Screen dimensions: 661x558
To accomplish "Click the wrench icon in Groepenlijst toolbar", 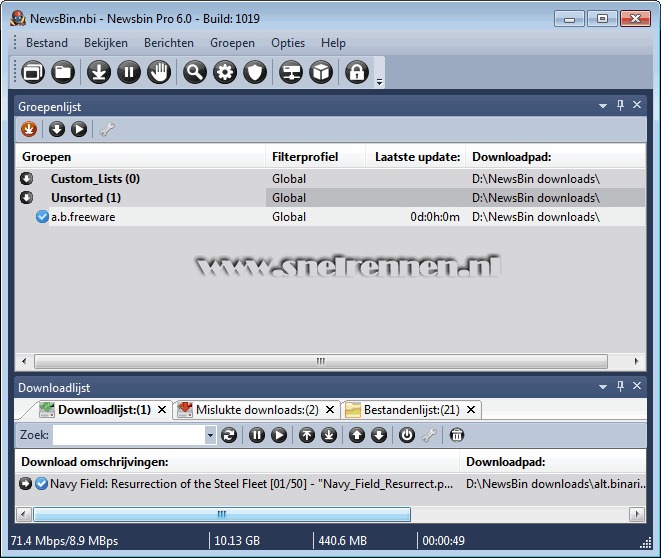I will tap(107, 129).
